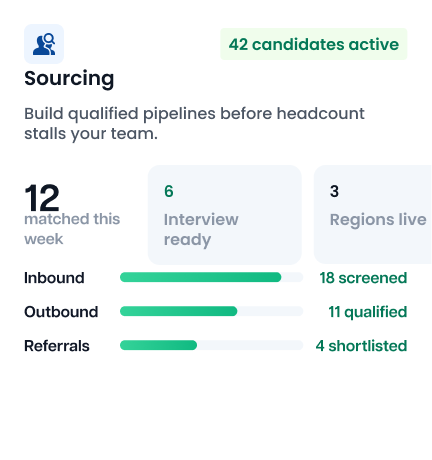Click the Sourcing people-search icon
The width and height of the screenshot is (432, 460).
point(44,44)
